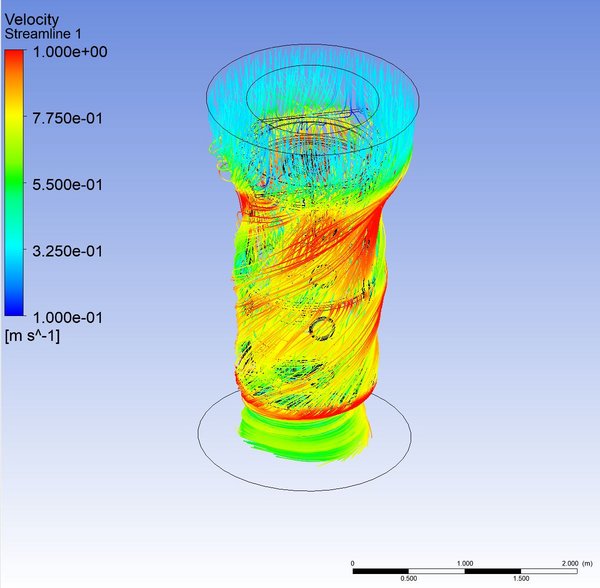Click the velocity color legend bar
The height and width of the screenshot is (588, 600).
point(14,183)
